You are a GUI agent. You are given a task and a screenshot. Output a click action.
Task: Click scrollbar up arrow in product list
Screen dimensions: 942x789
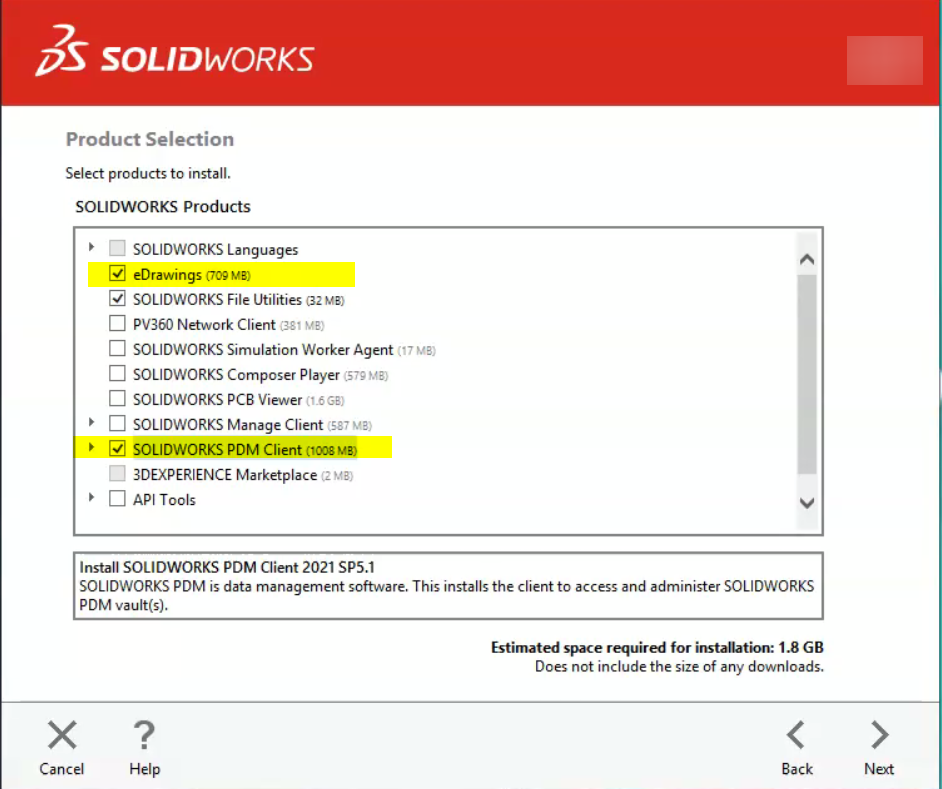click(x=807, y=260)
